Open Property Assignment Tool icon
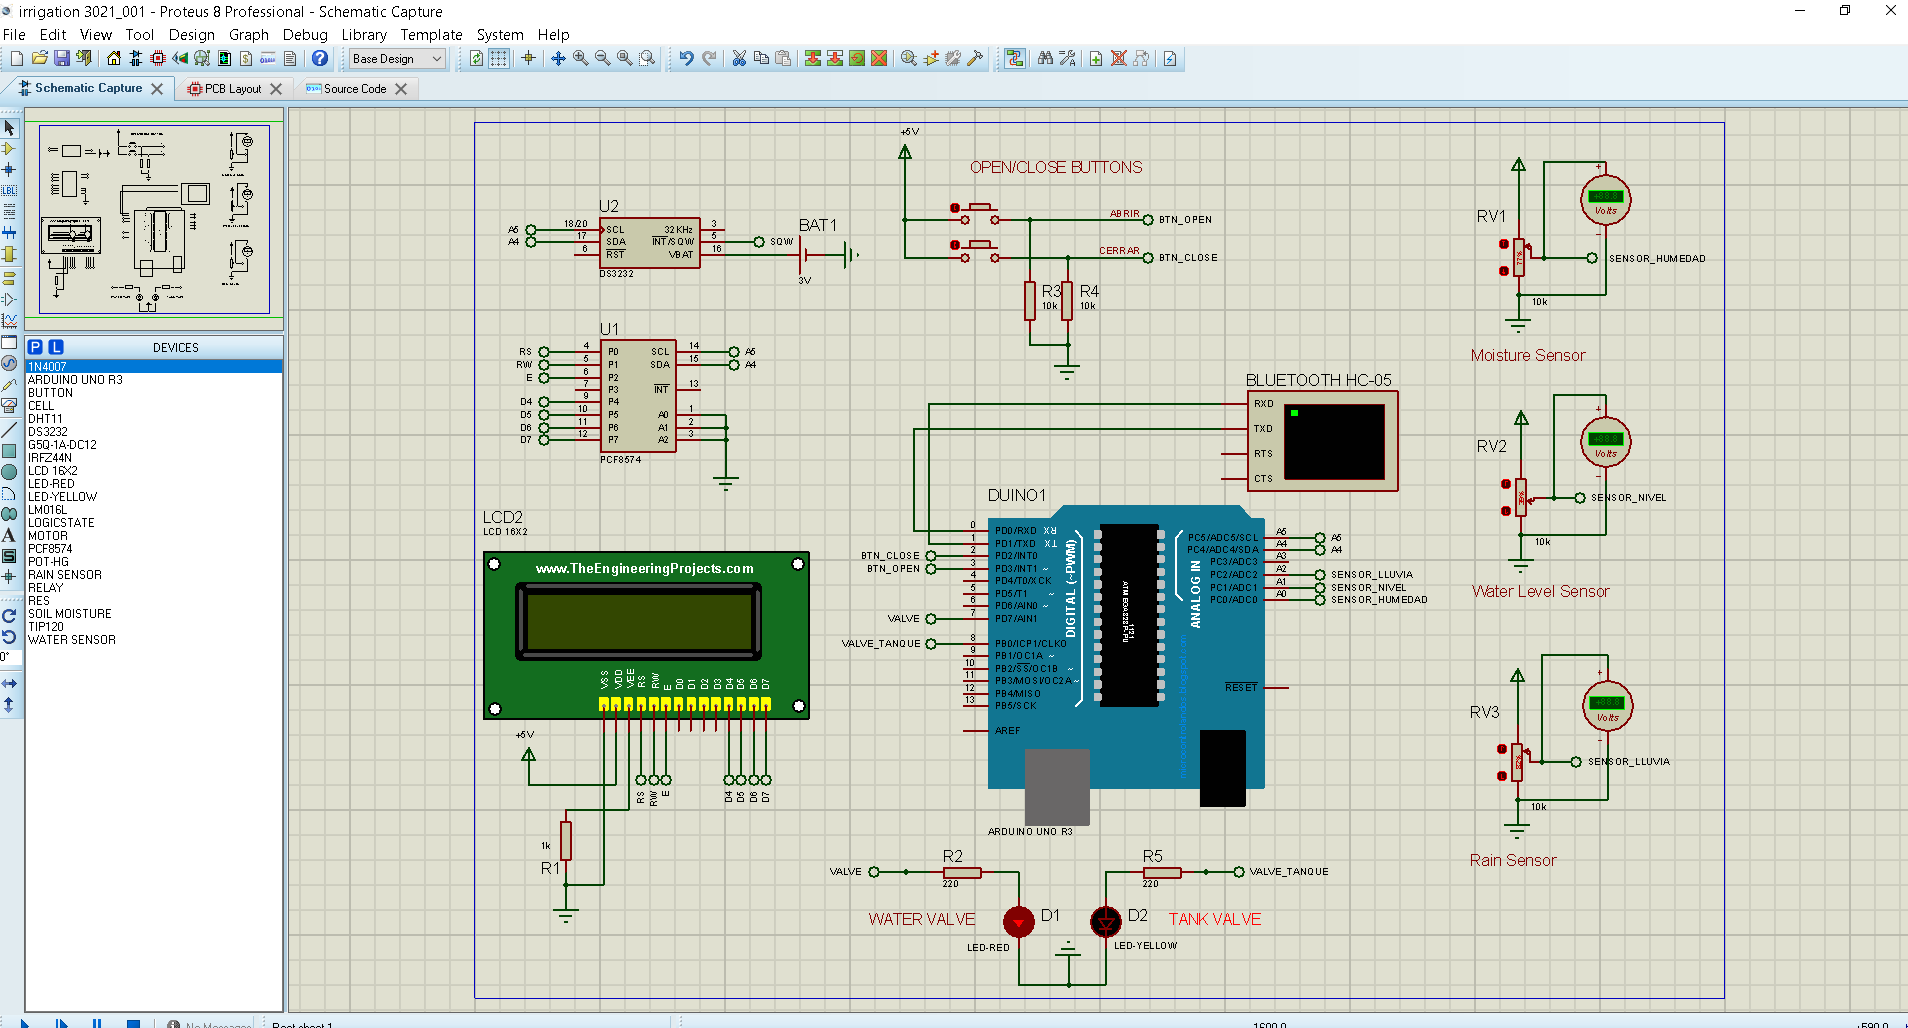The image size is (1908, 1028). click(x=1068, y=59)
